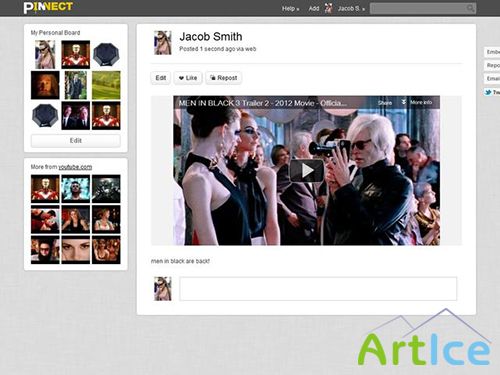500x375 pixels.
Task: Expand the Jacob S. account dropdown
Action: 351,9
